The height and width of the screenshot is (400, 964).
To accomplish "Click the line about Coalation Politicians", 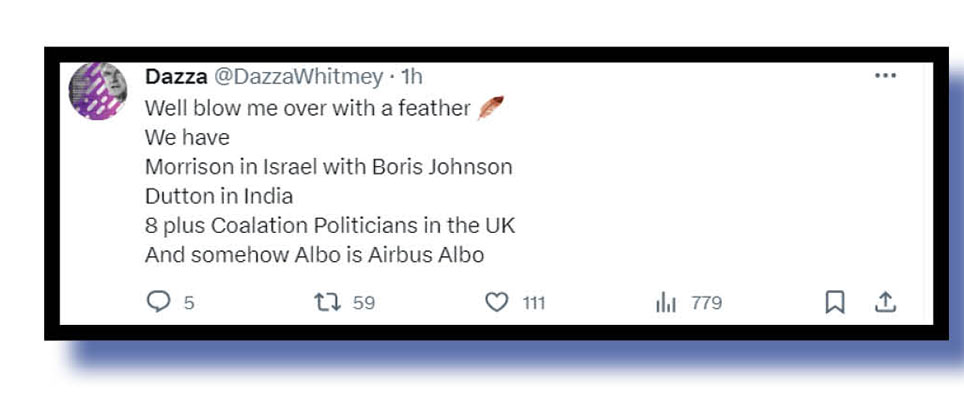I will (330, 225).
